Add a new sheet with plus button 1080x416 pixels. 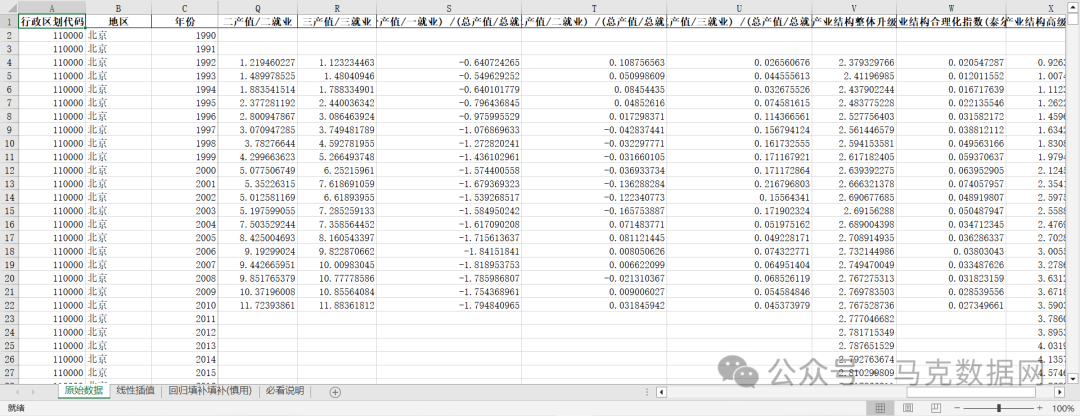335,392
